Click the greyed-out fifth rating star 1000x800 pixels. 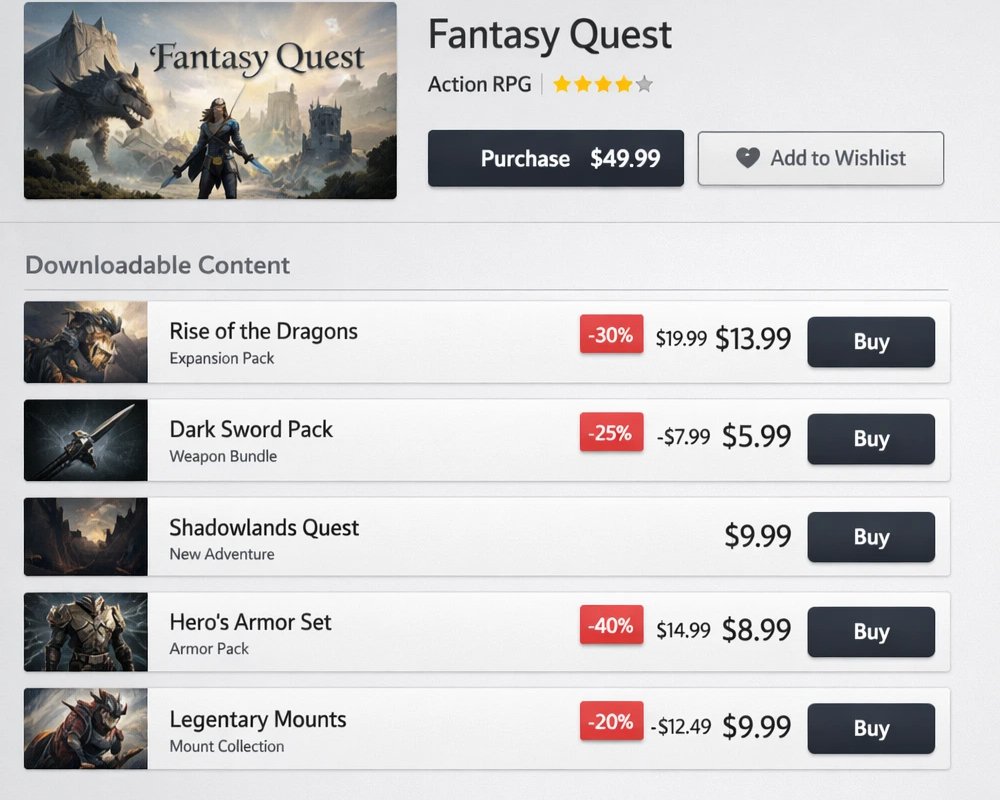tap(646, 84)
